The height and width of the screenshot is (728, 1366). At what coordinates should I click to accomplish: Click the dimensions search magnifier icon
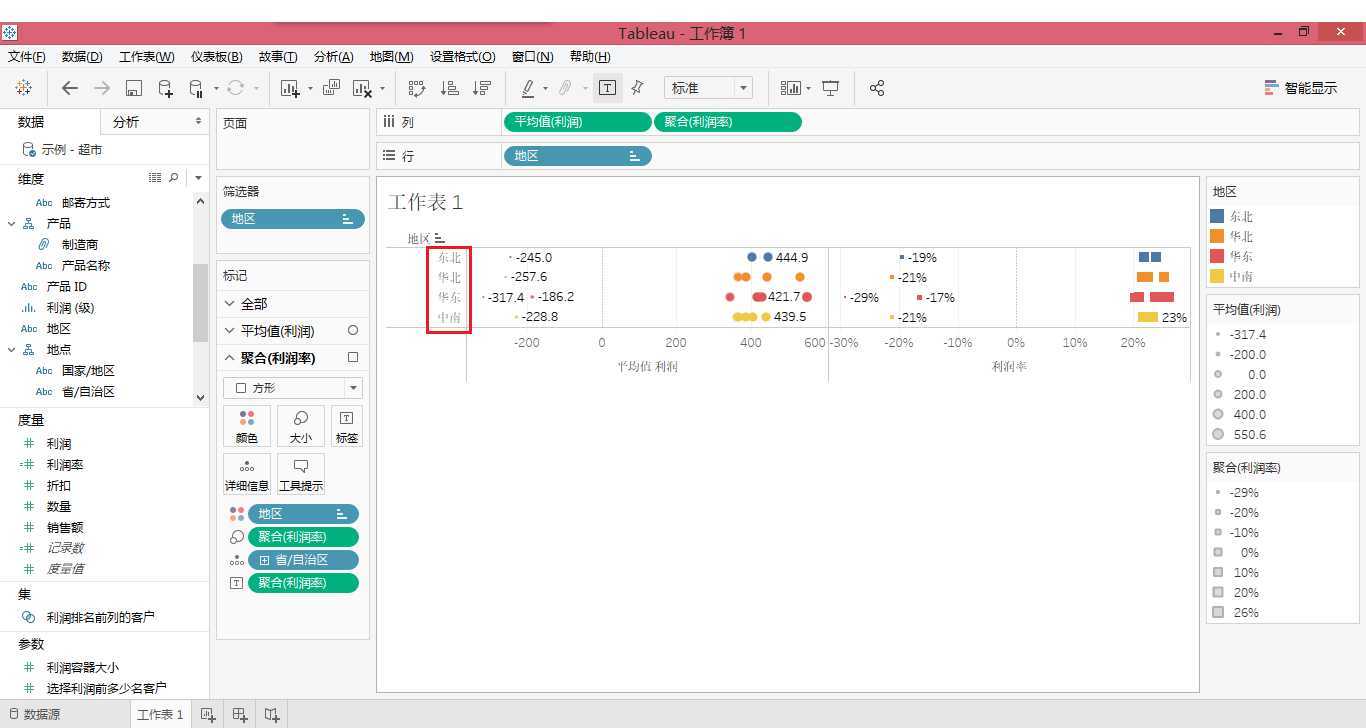[174, 178]
